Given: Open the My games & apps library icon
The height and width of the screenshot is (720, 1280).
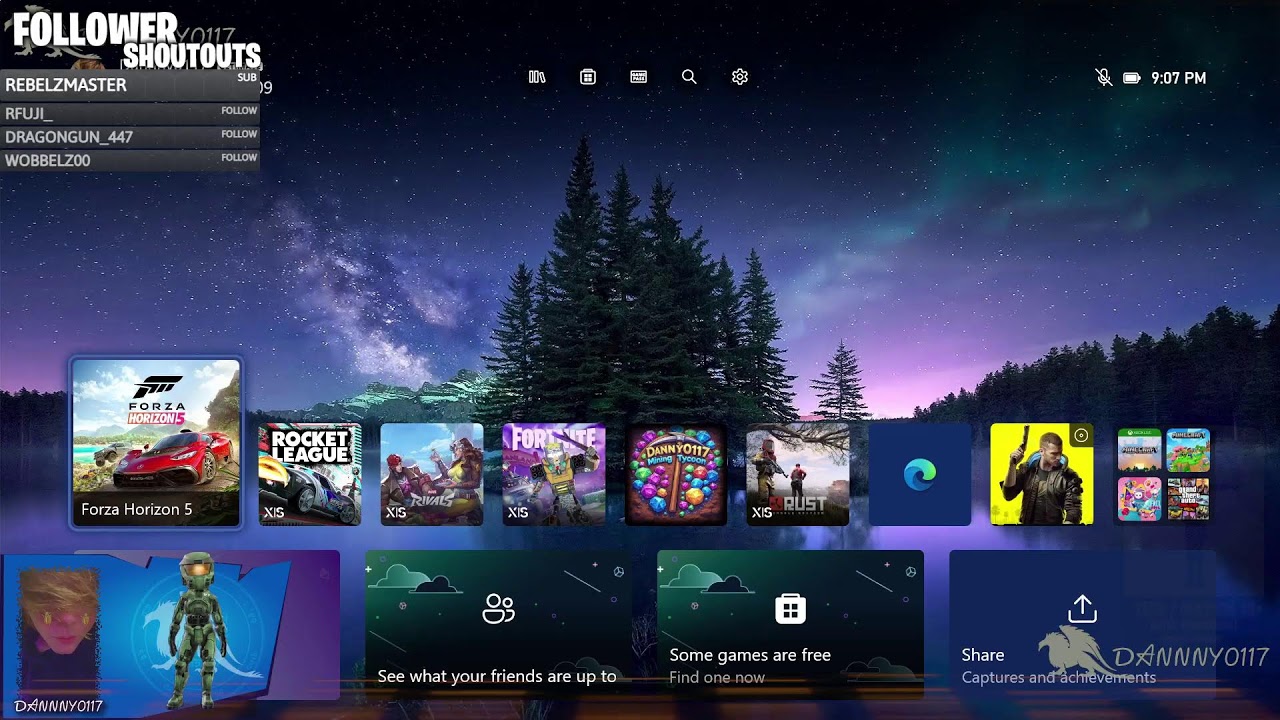Looking at the screenshot, I should click(537, 77).
